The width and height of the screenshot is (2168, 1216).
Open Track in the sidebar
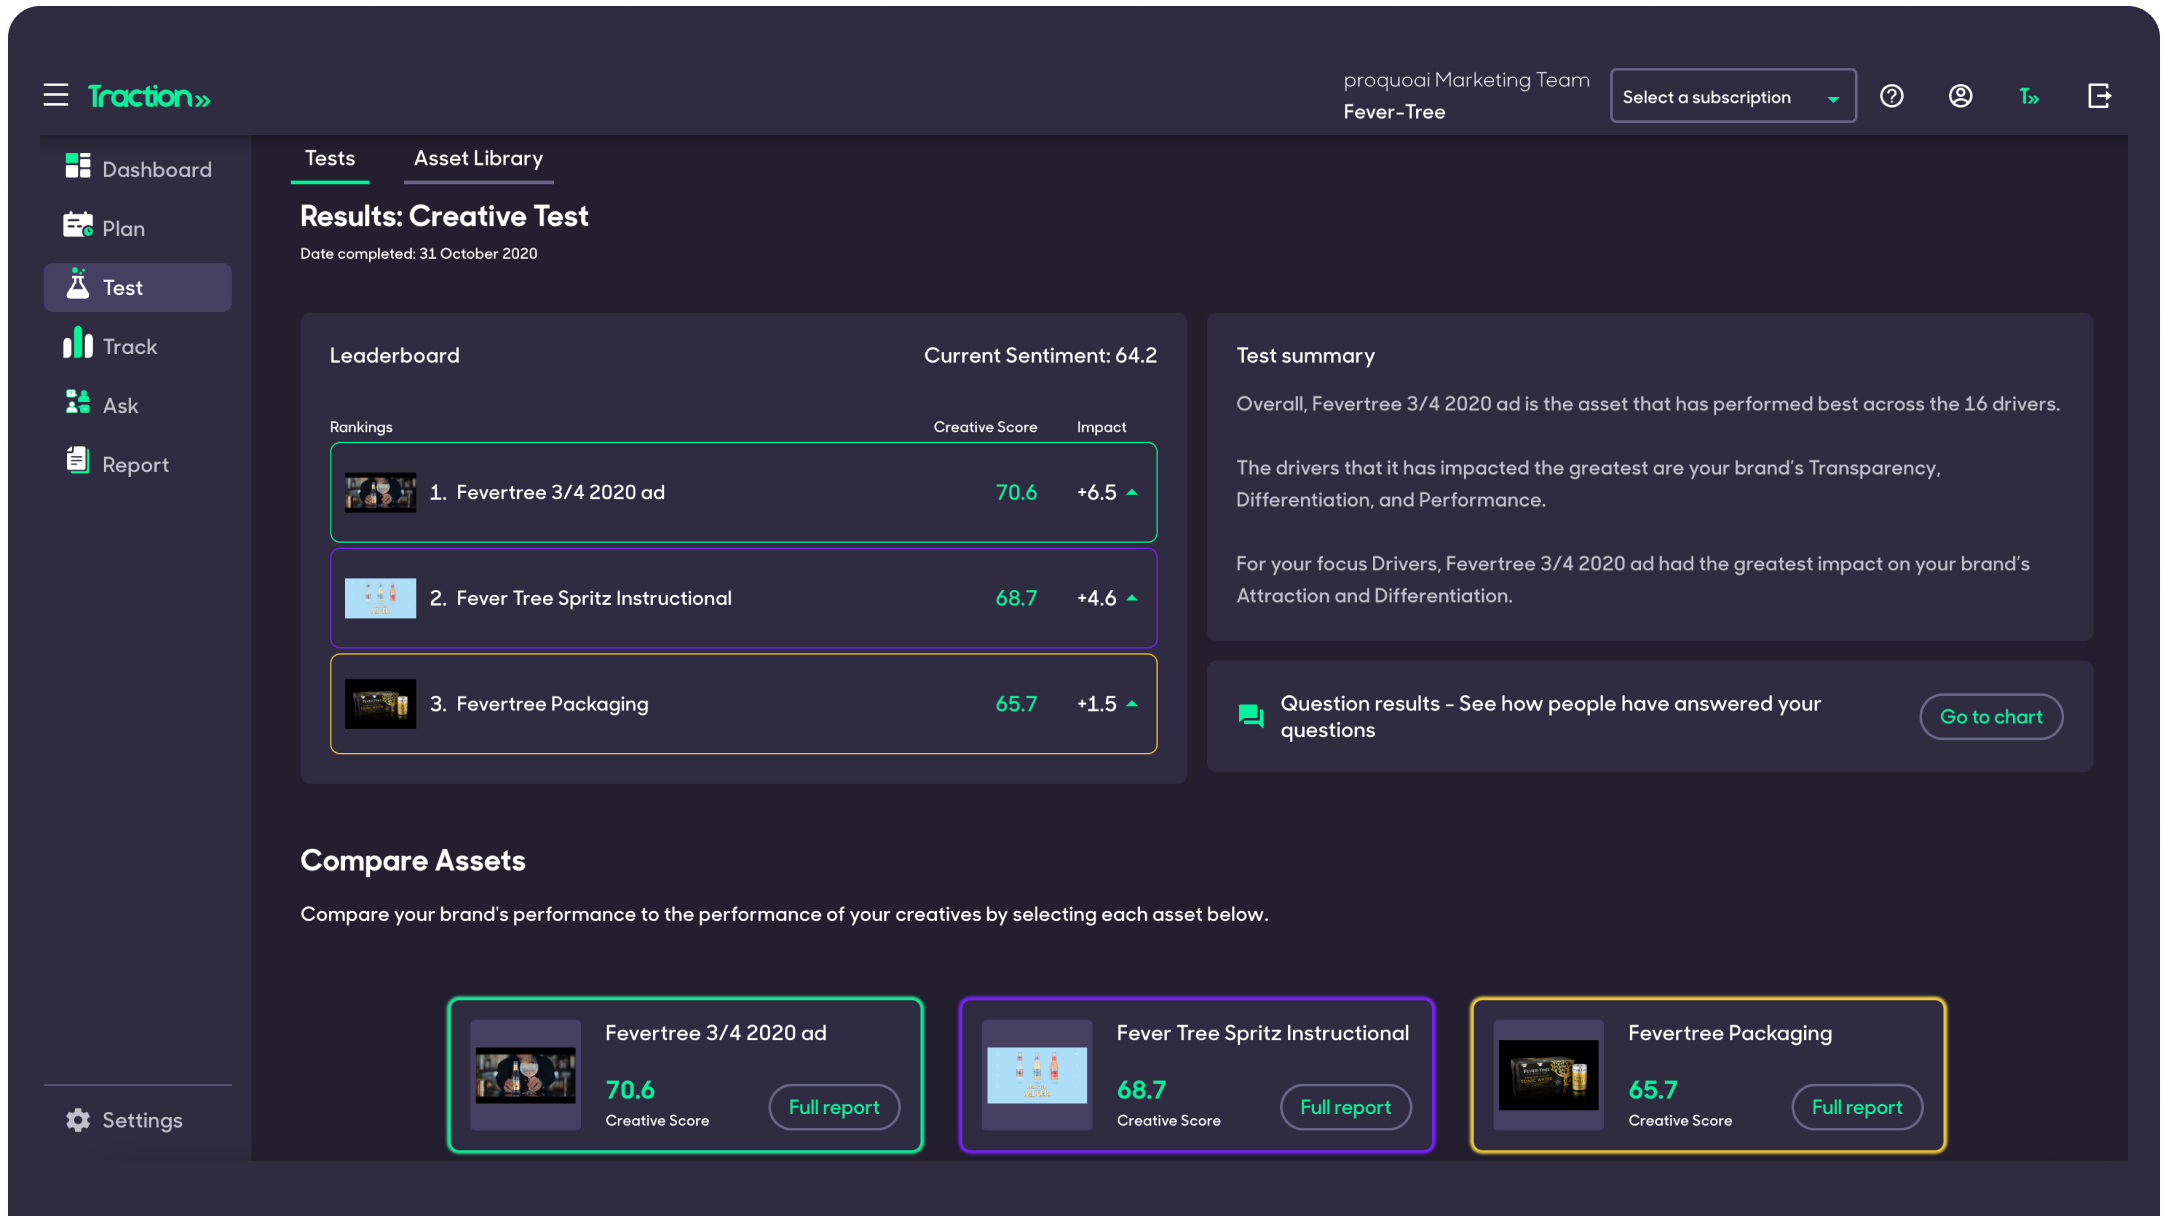point(138,346)
